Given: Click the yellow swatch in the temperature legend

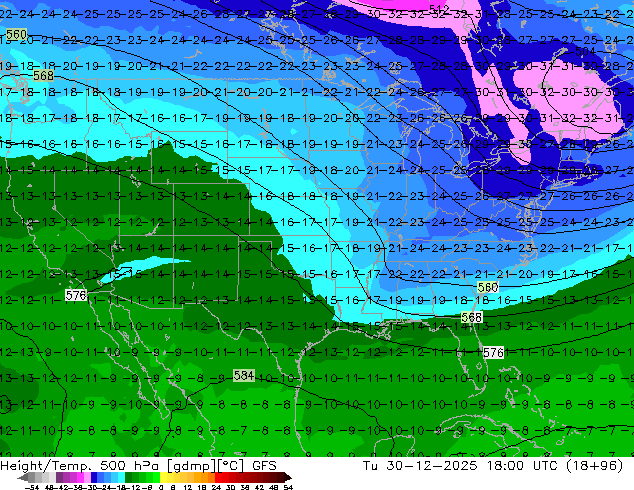Looking at the screenshot, I should coord(163,477).
